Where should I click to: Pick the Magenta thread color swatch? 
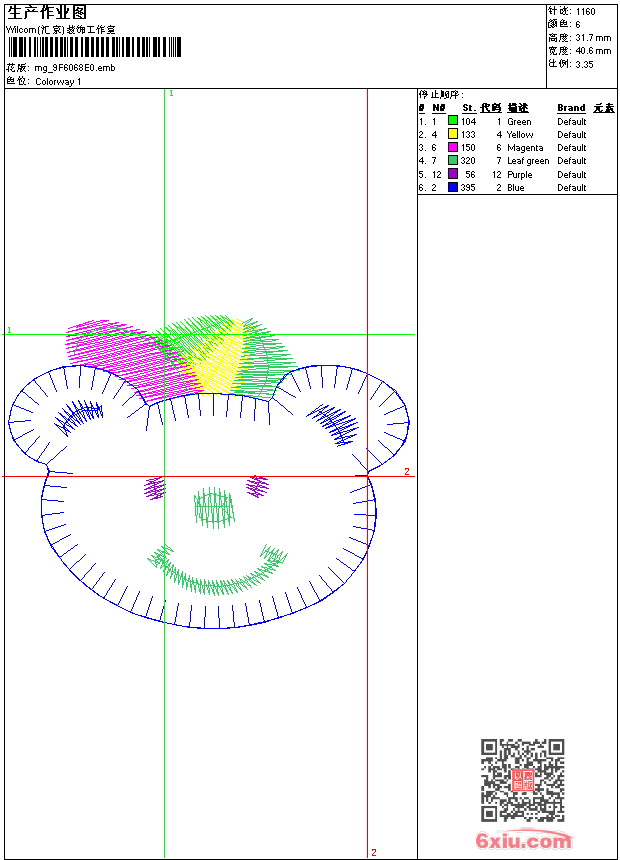coord(453,147)
